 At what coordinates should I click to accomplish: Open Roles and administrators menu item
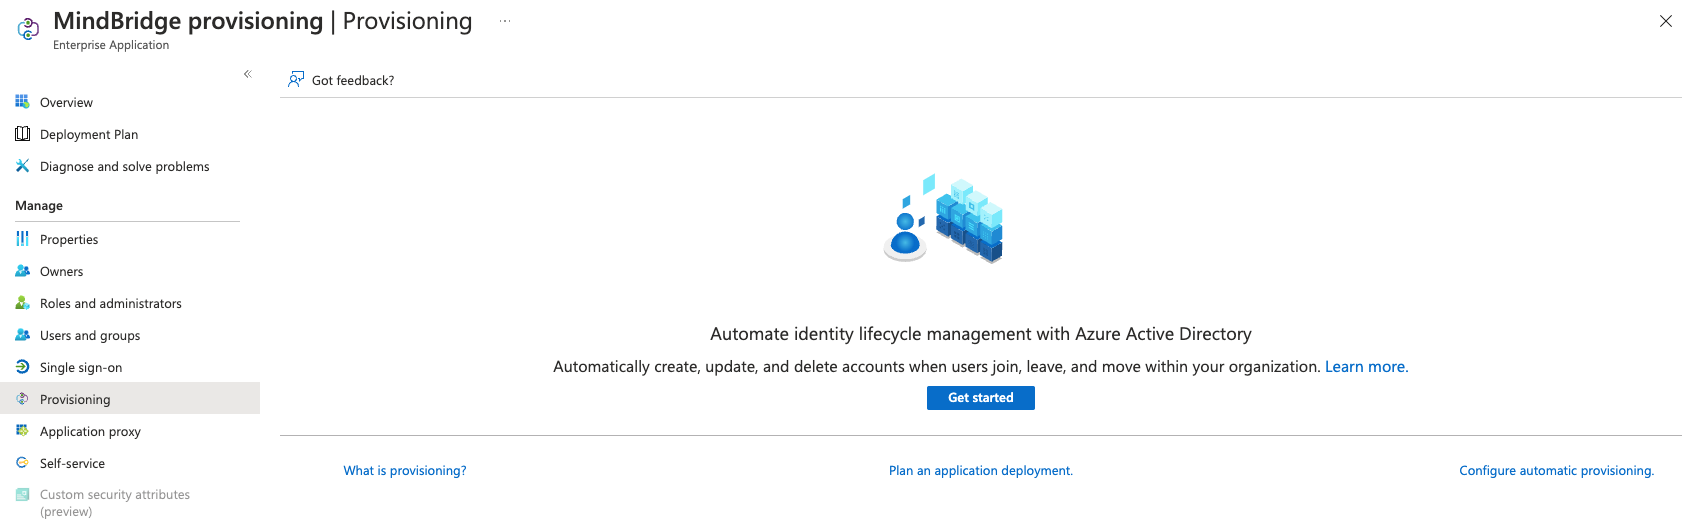point(110,303)
